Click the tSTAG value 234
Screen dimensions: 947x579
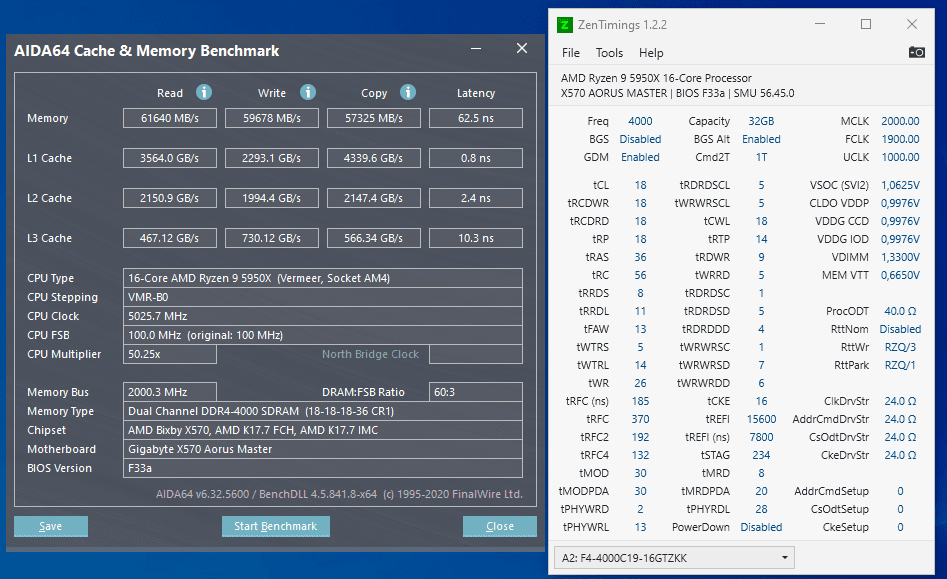click(x=761, y=455)
